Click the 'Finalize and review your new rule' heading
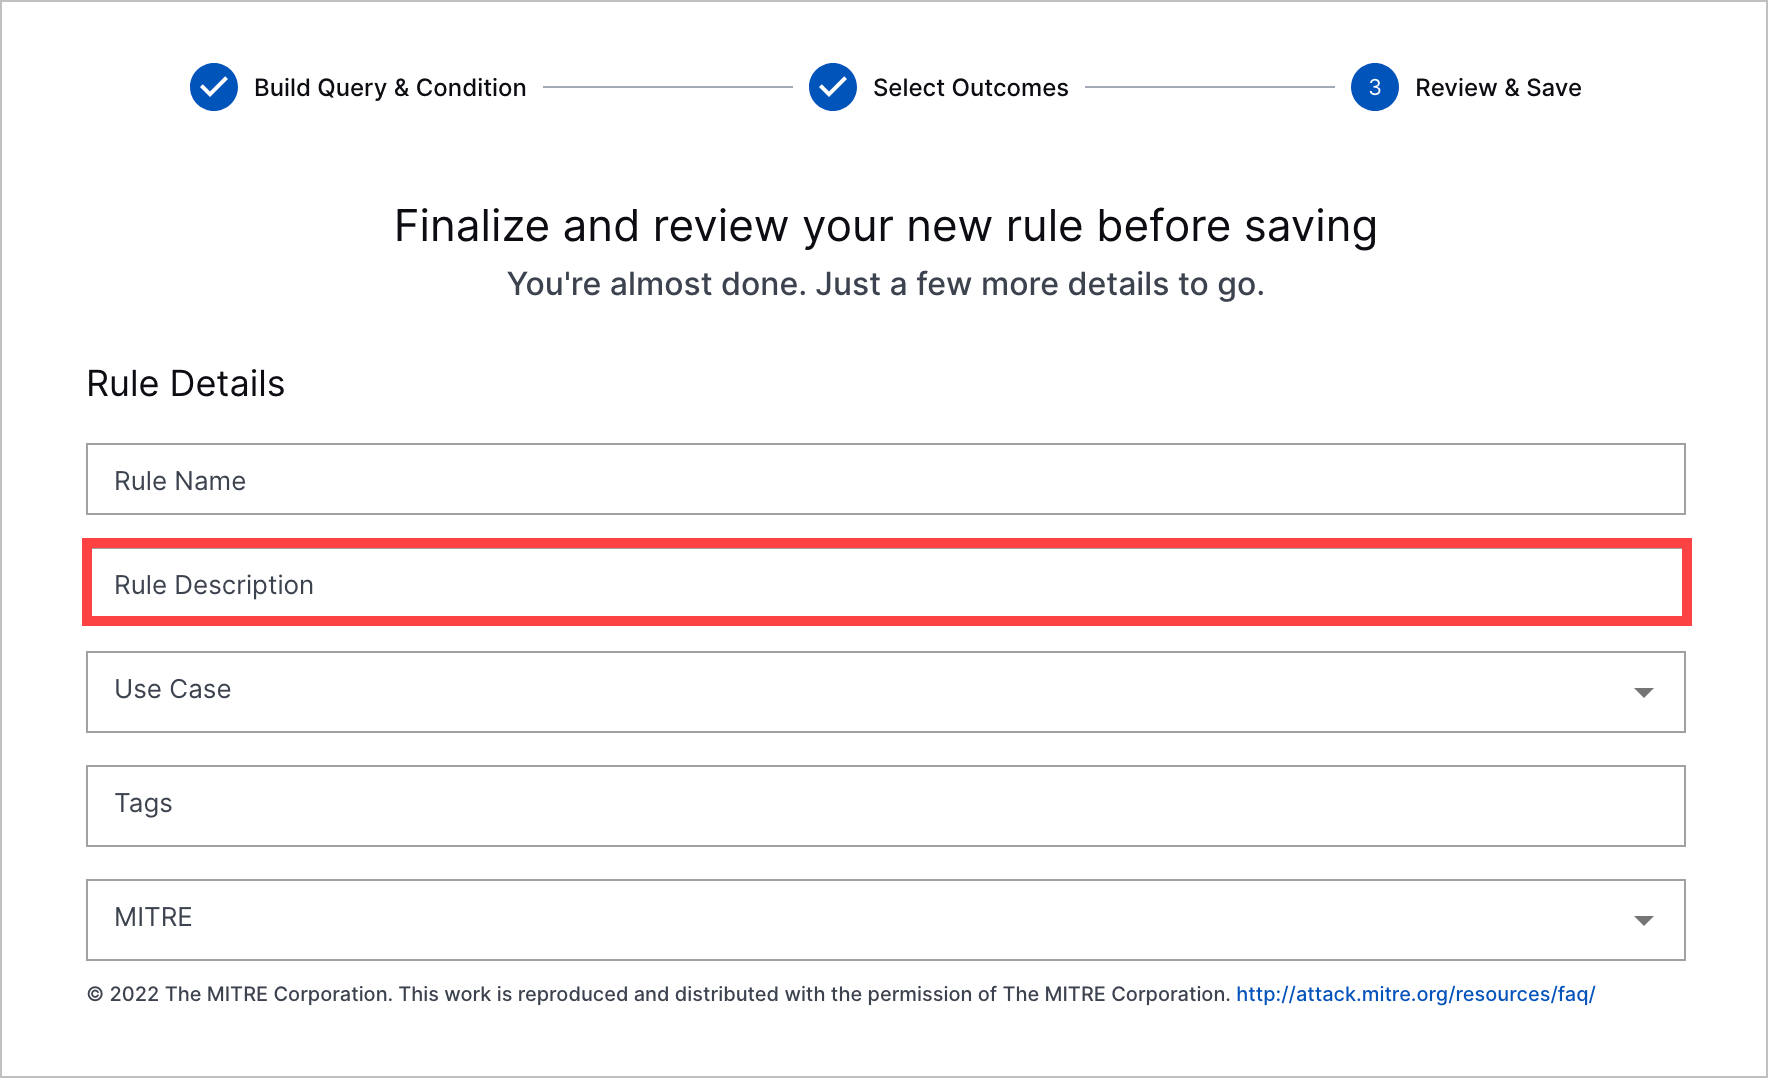Image resolution: width=1768 pixels, height=1078 pixels. click(x=886, y=226)
